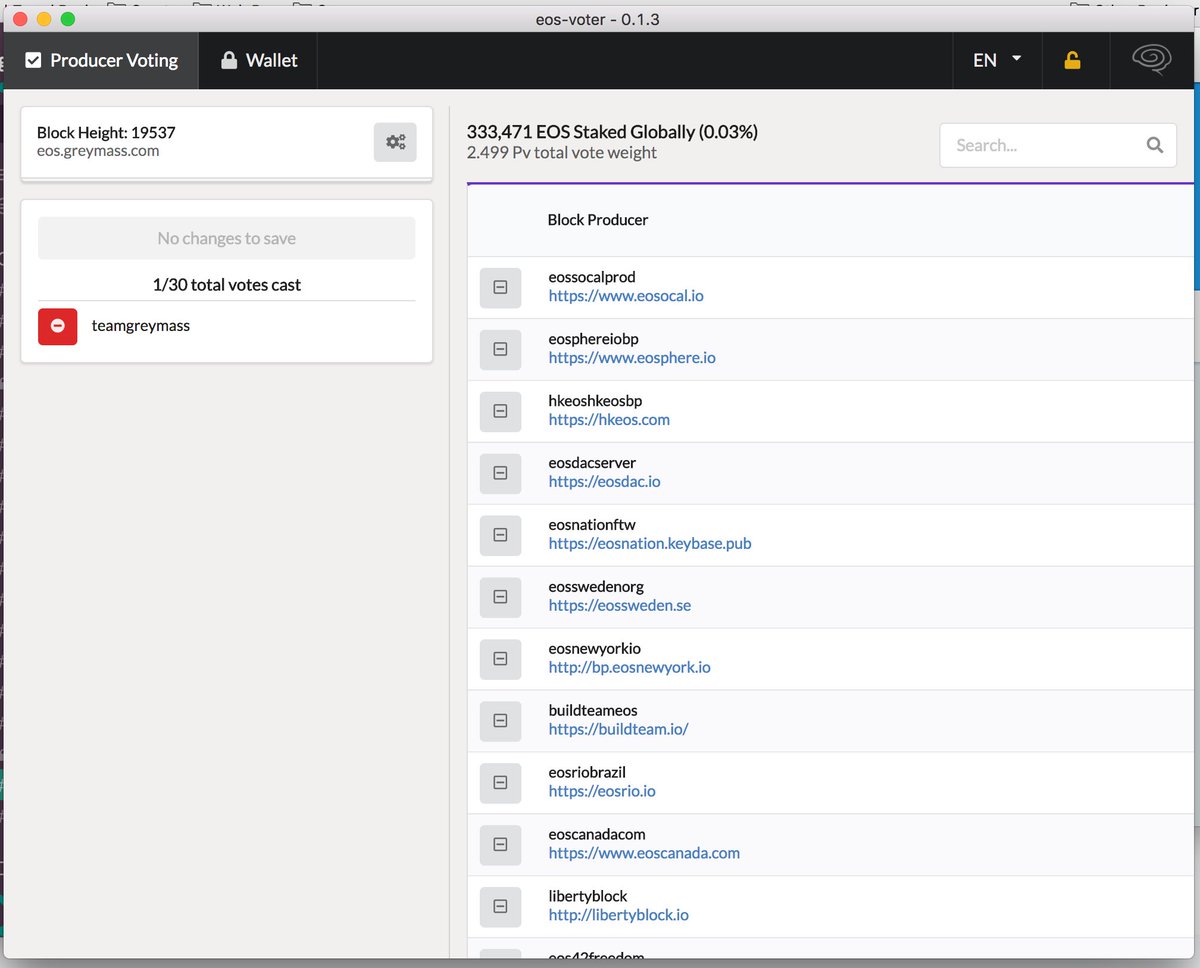Click the search magnifier icon

1155,145
